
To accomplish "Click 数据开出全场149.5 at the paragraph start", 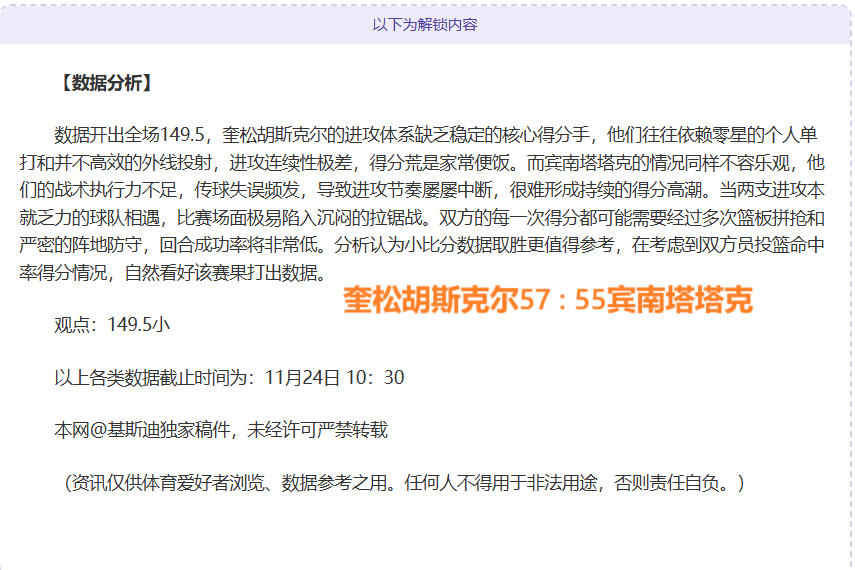I will pos(130,135).
